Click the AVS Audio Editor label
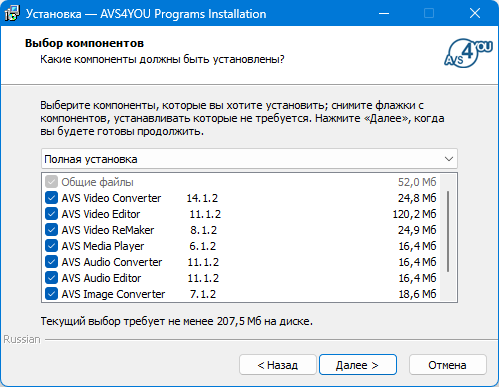Screen dimensions: 499x387 pos(101,278)
